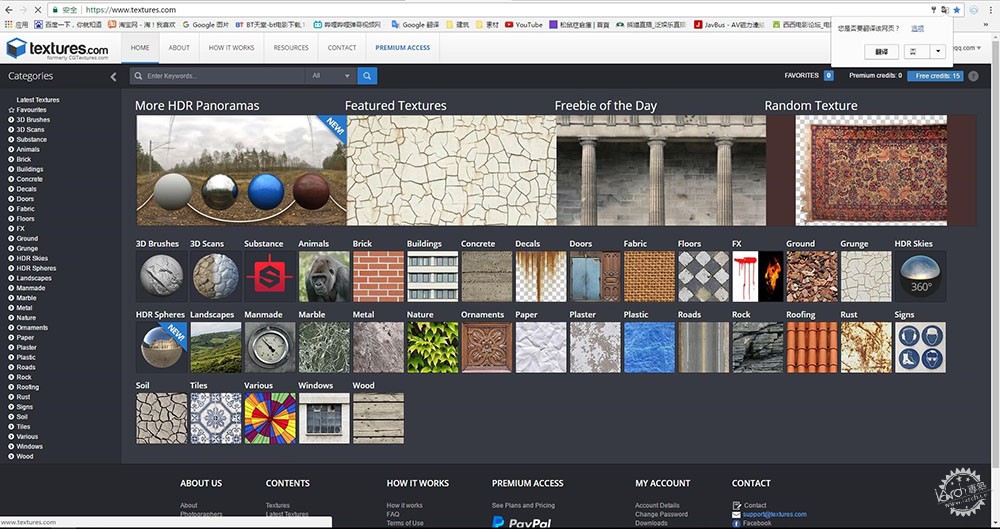Collapse the Categories sidebar arrow

[113, 77]
